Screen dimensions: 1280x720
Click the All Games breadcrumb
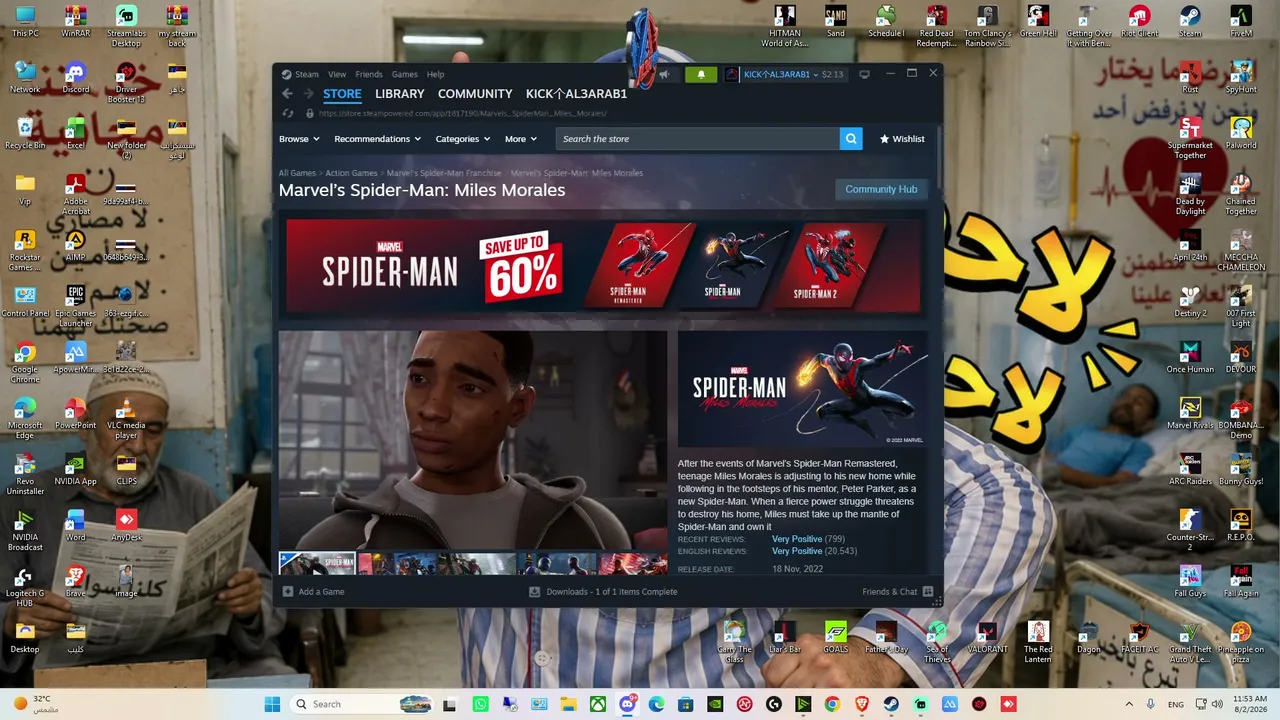(x=297, y=173)
